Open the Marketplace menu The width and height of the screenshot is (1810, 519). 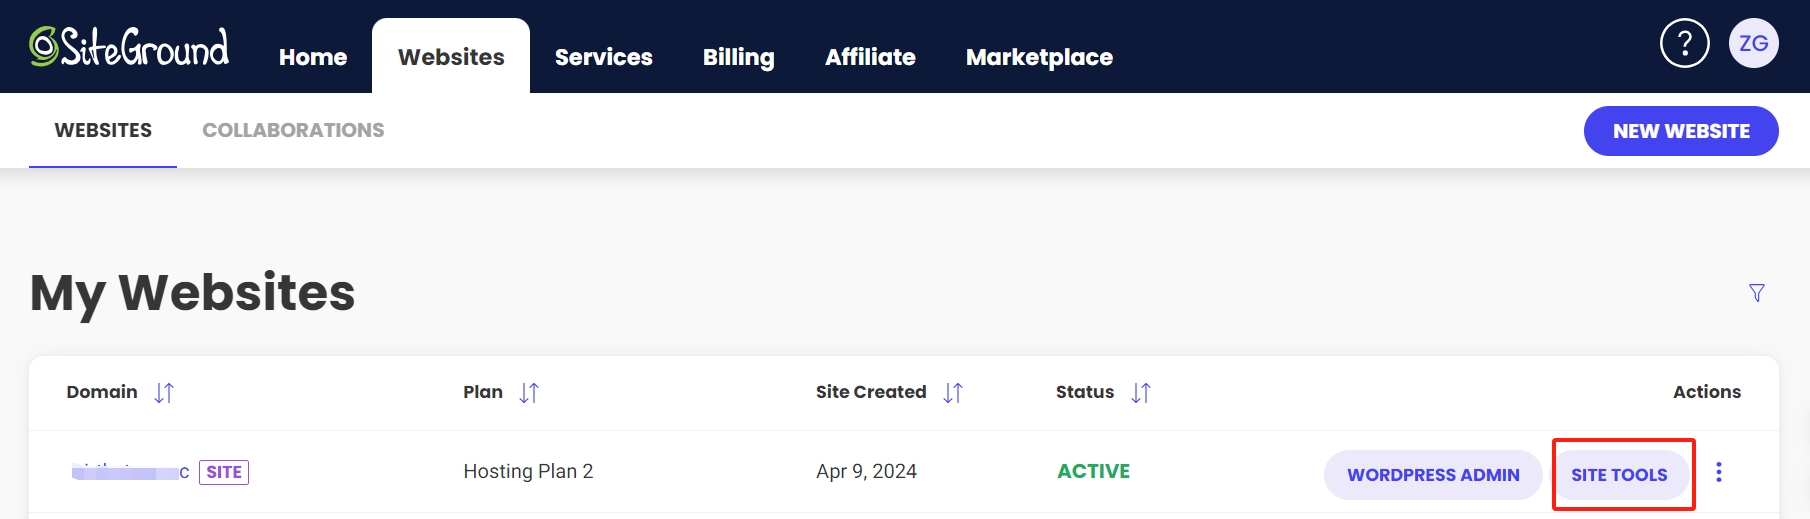1039,57
